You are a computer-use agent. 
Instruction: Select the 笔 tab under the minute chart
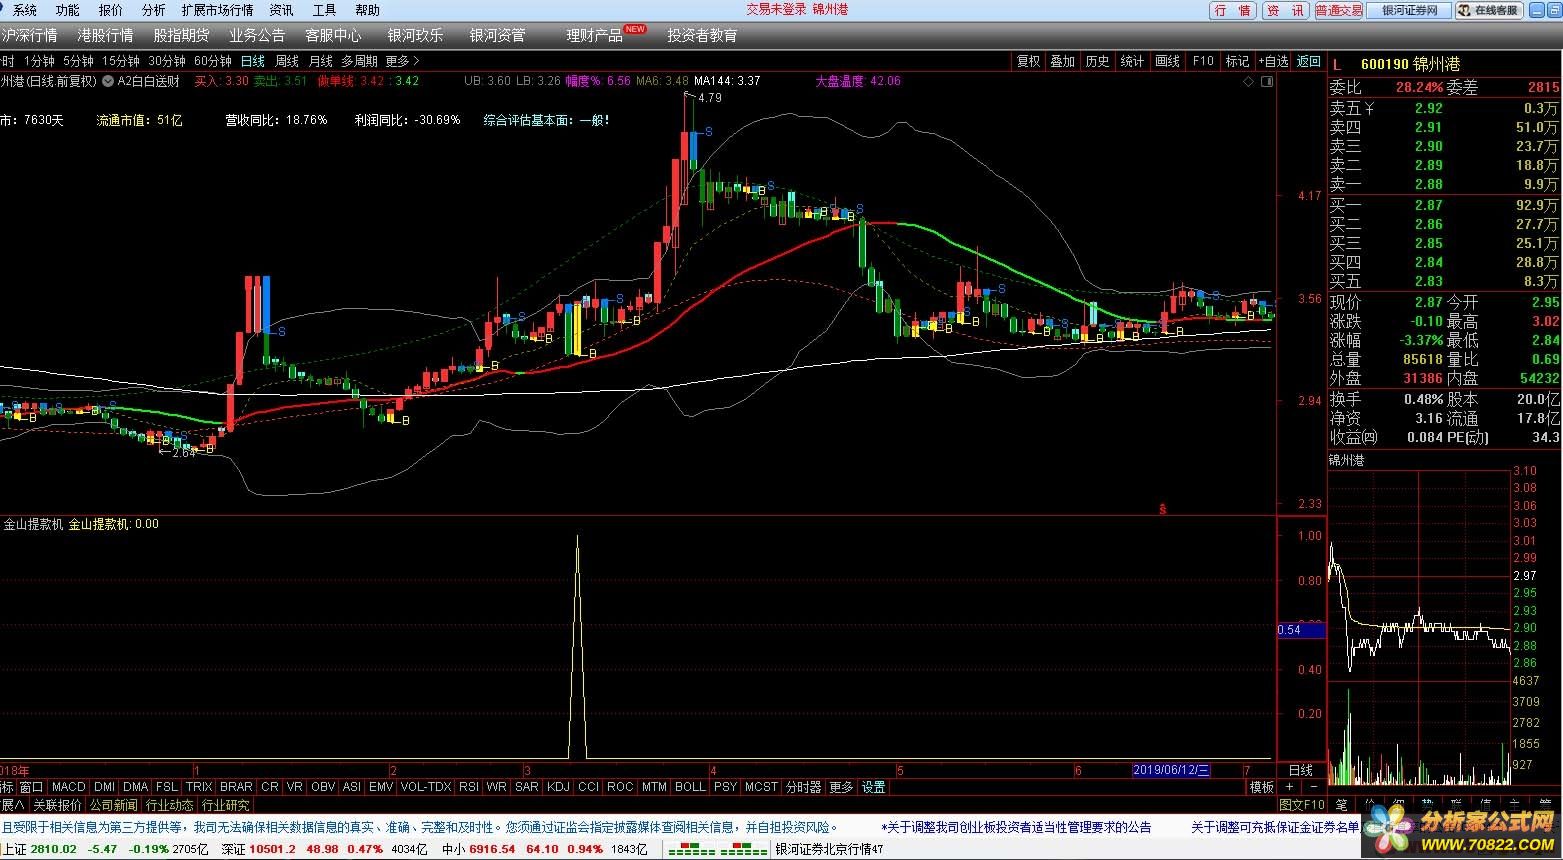pyautogui.click(x=1342, y=805)
